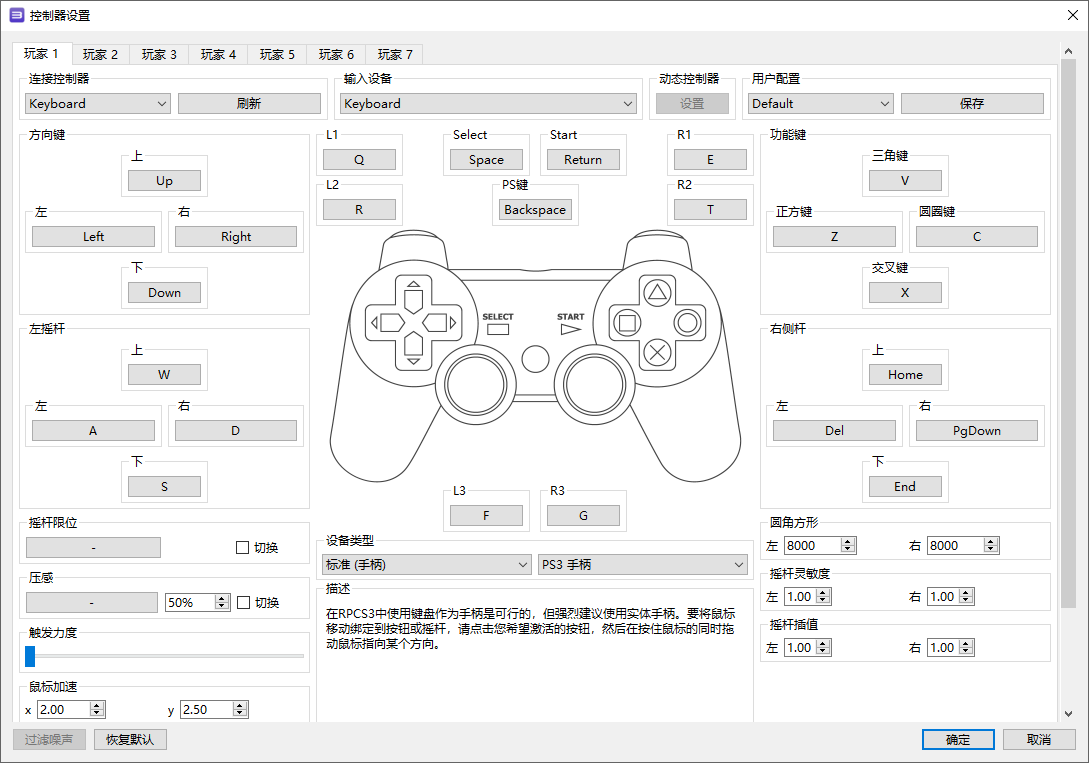Click the D-pad down arrow on controller image
Viewport: 1089px width, 763px height.
pyautogui.click(x=413, y=349)
